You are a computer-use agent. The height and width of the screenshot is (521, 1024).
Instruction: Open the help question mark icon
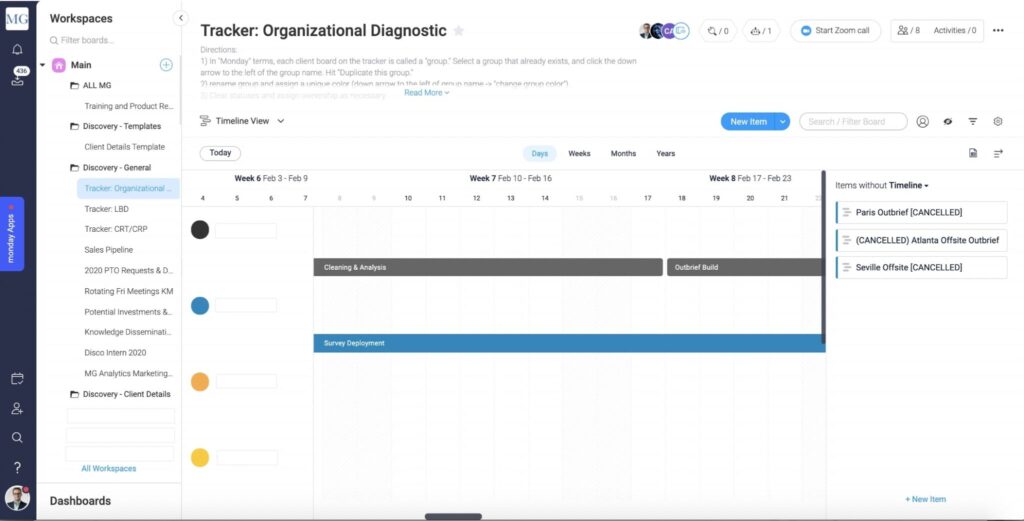tap(17, 467)
